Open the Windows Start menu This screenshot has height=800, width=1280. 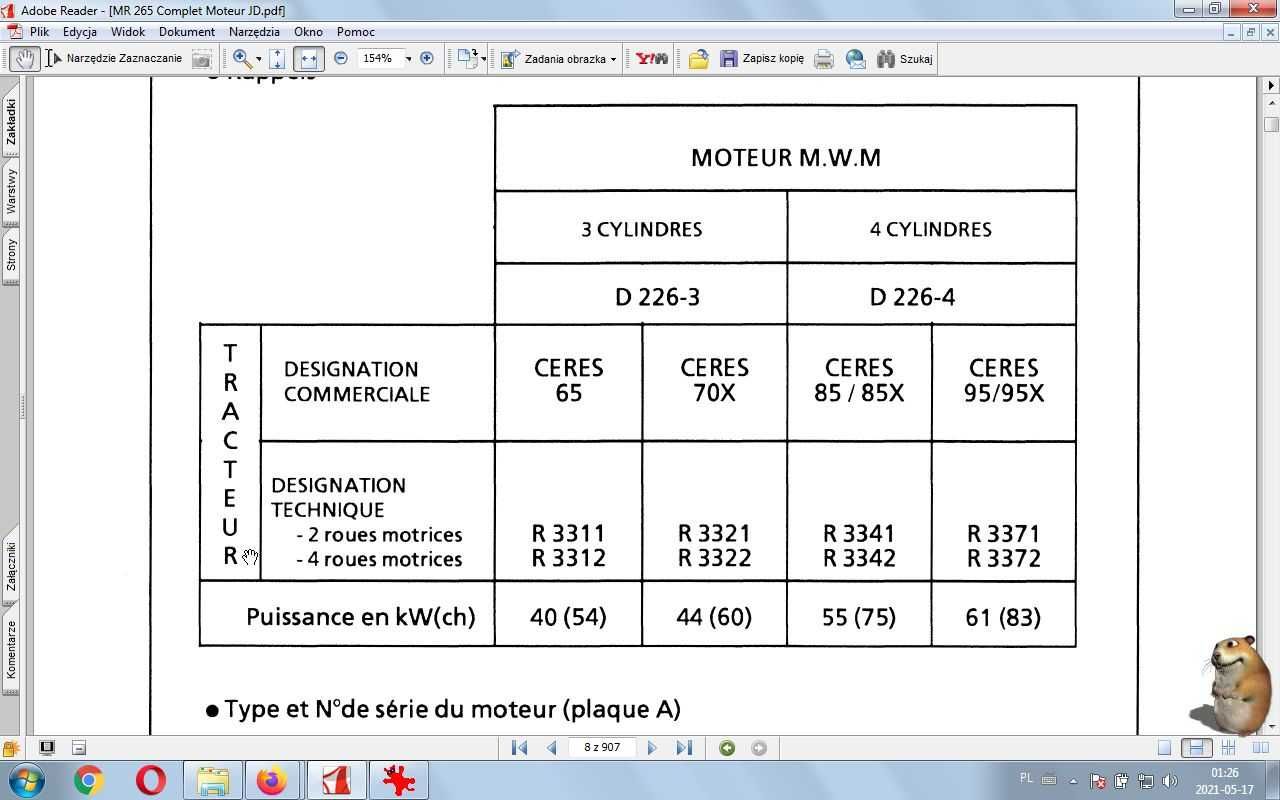coord(25,780)
